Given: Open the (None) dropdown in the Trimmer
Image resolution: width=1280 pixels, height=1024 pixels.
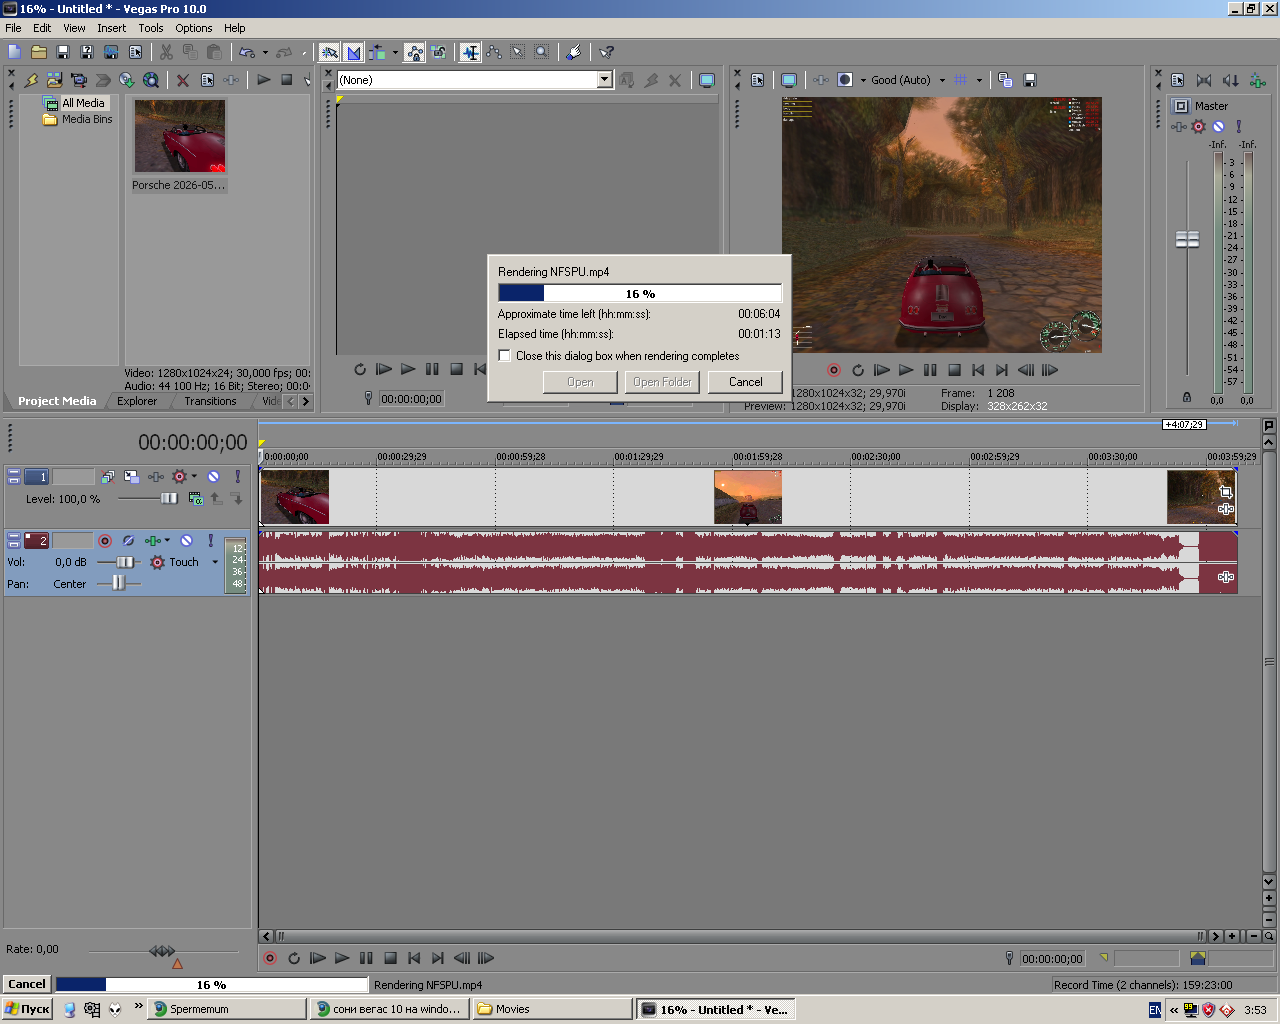Looking at the screenshot, I should pos(604,80).
